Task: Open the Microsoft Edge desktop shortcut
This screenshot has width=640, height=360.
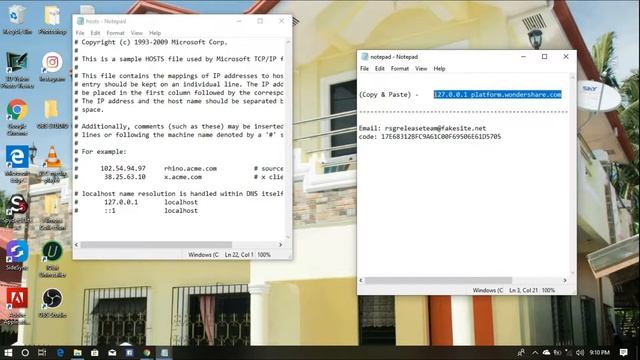Action: [17, 163]
